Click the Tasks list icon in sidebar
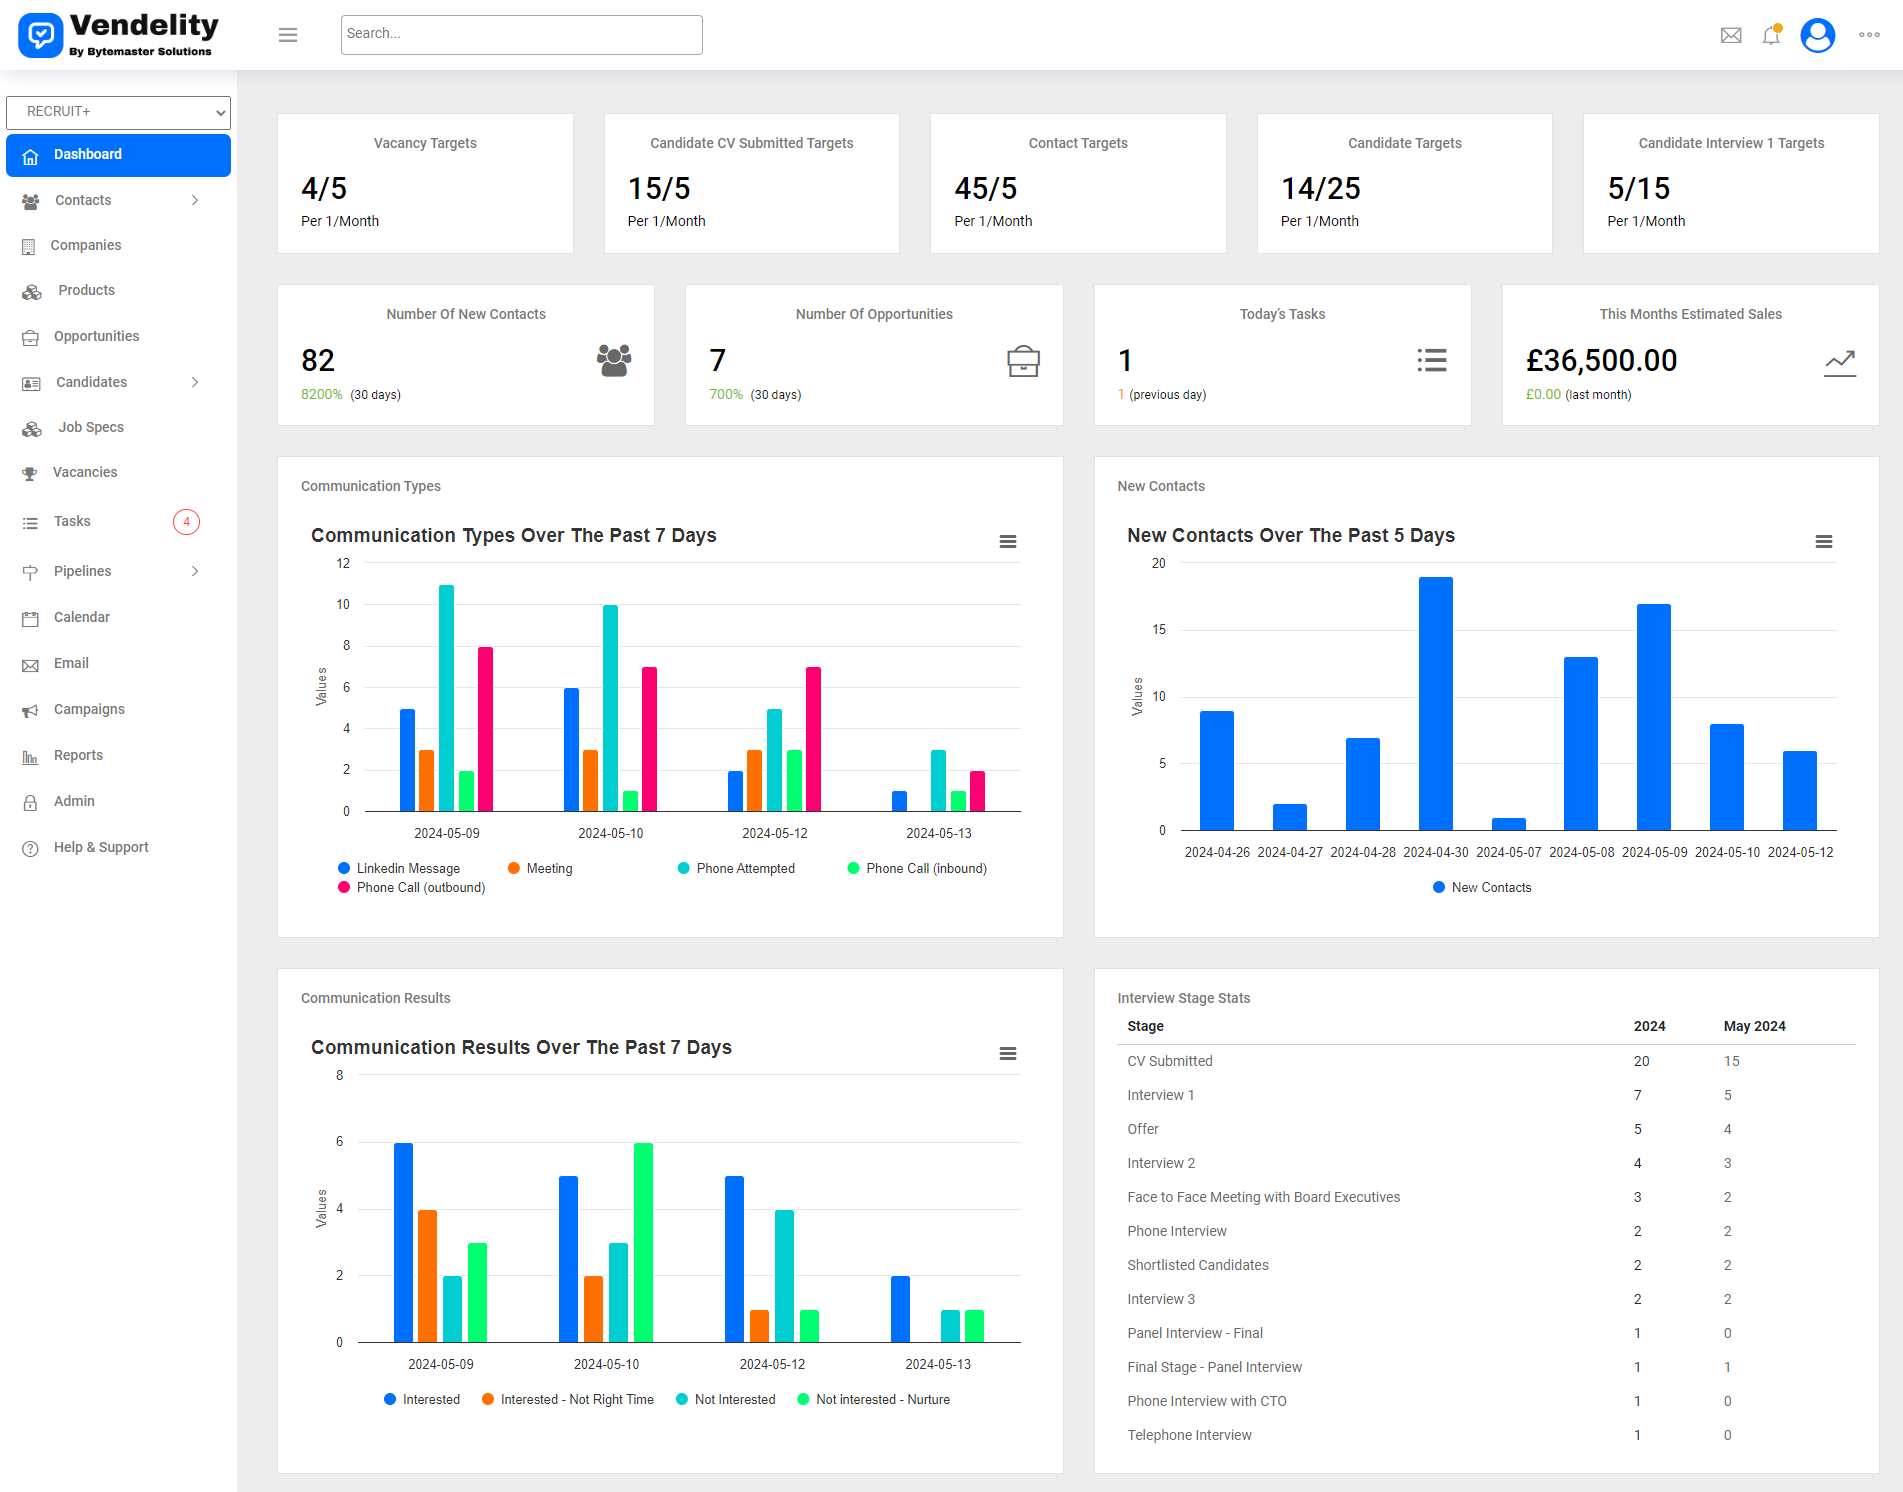Viewport: 1903px width, 1492px height. coord(31,522)
